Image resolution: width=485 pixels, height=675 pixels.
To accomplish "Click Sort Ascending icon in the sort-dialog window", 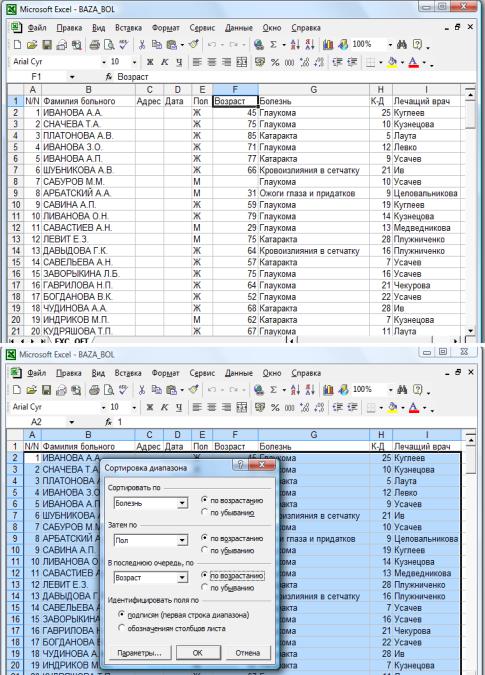I will 295,390.
